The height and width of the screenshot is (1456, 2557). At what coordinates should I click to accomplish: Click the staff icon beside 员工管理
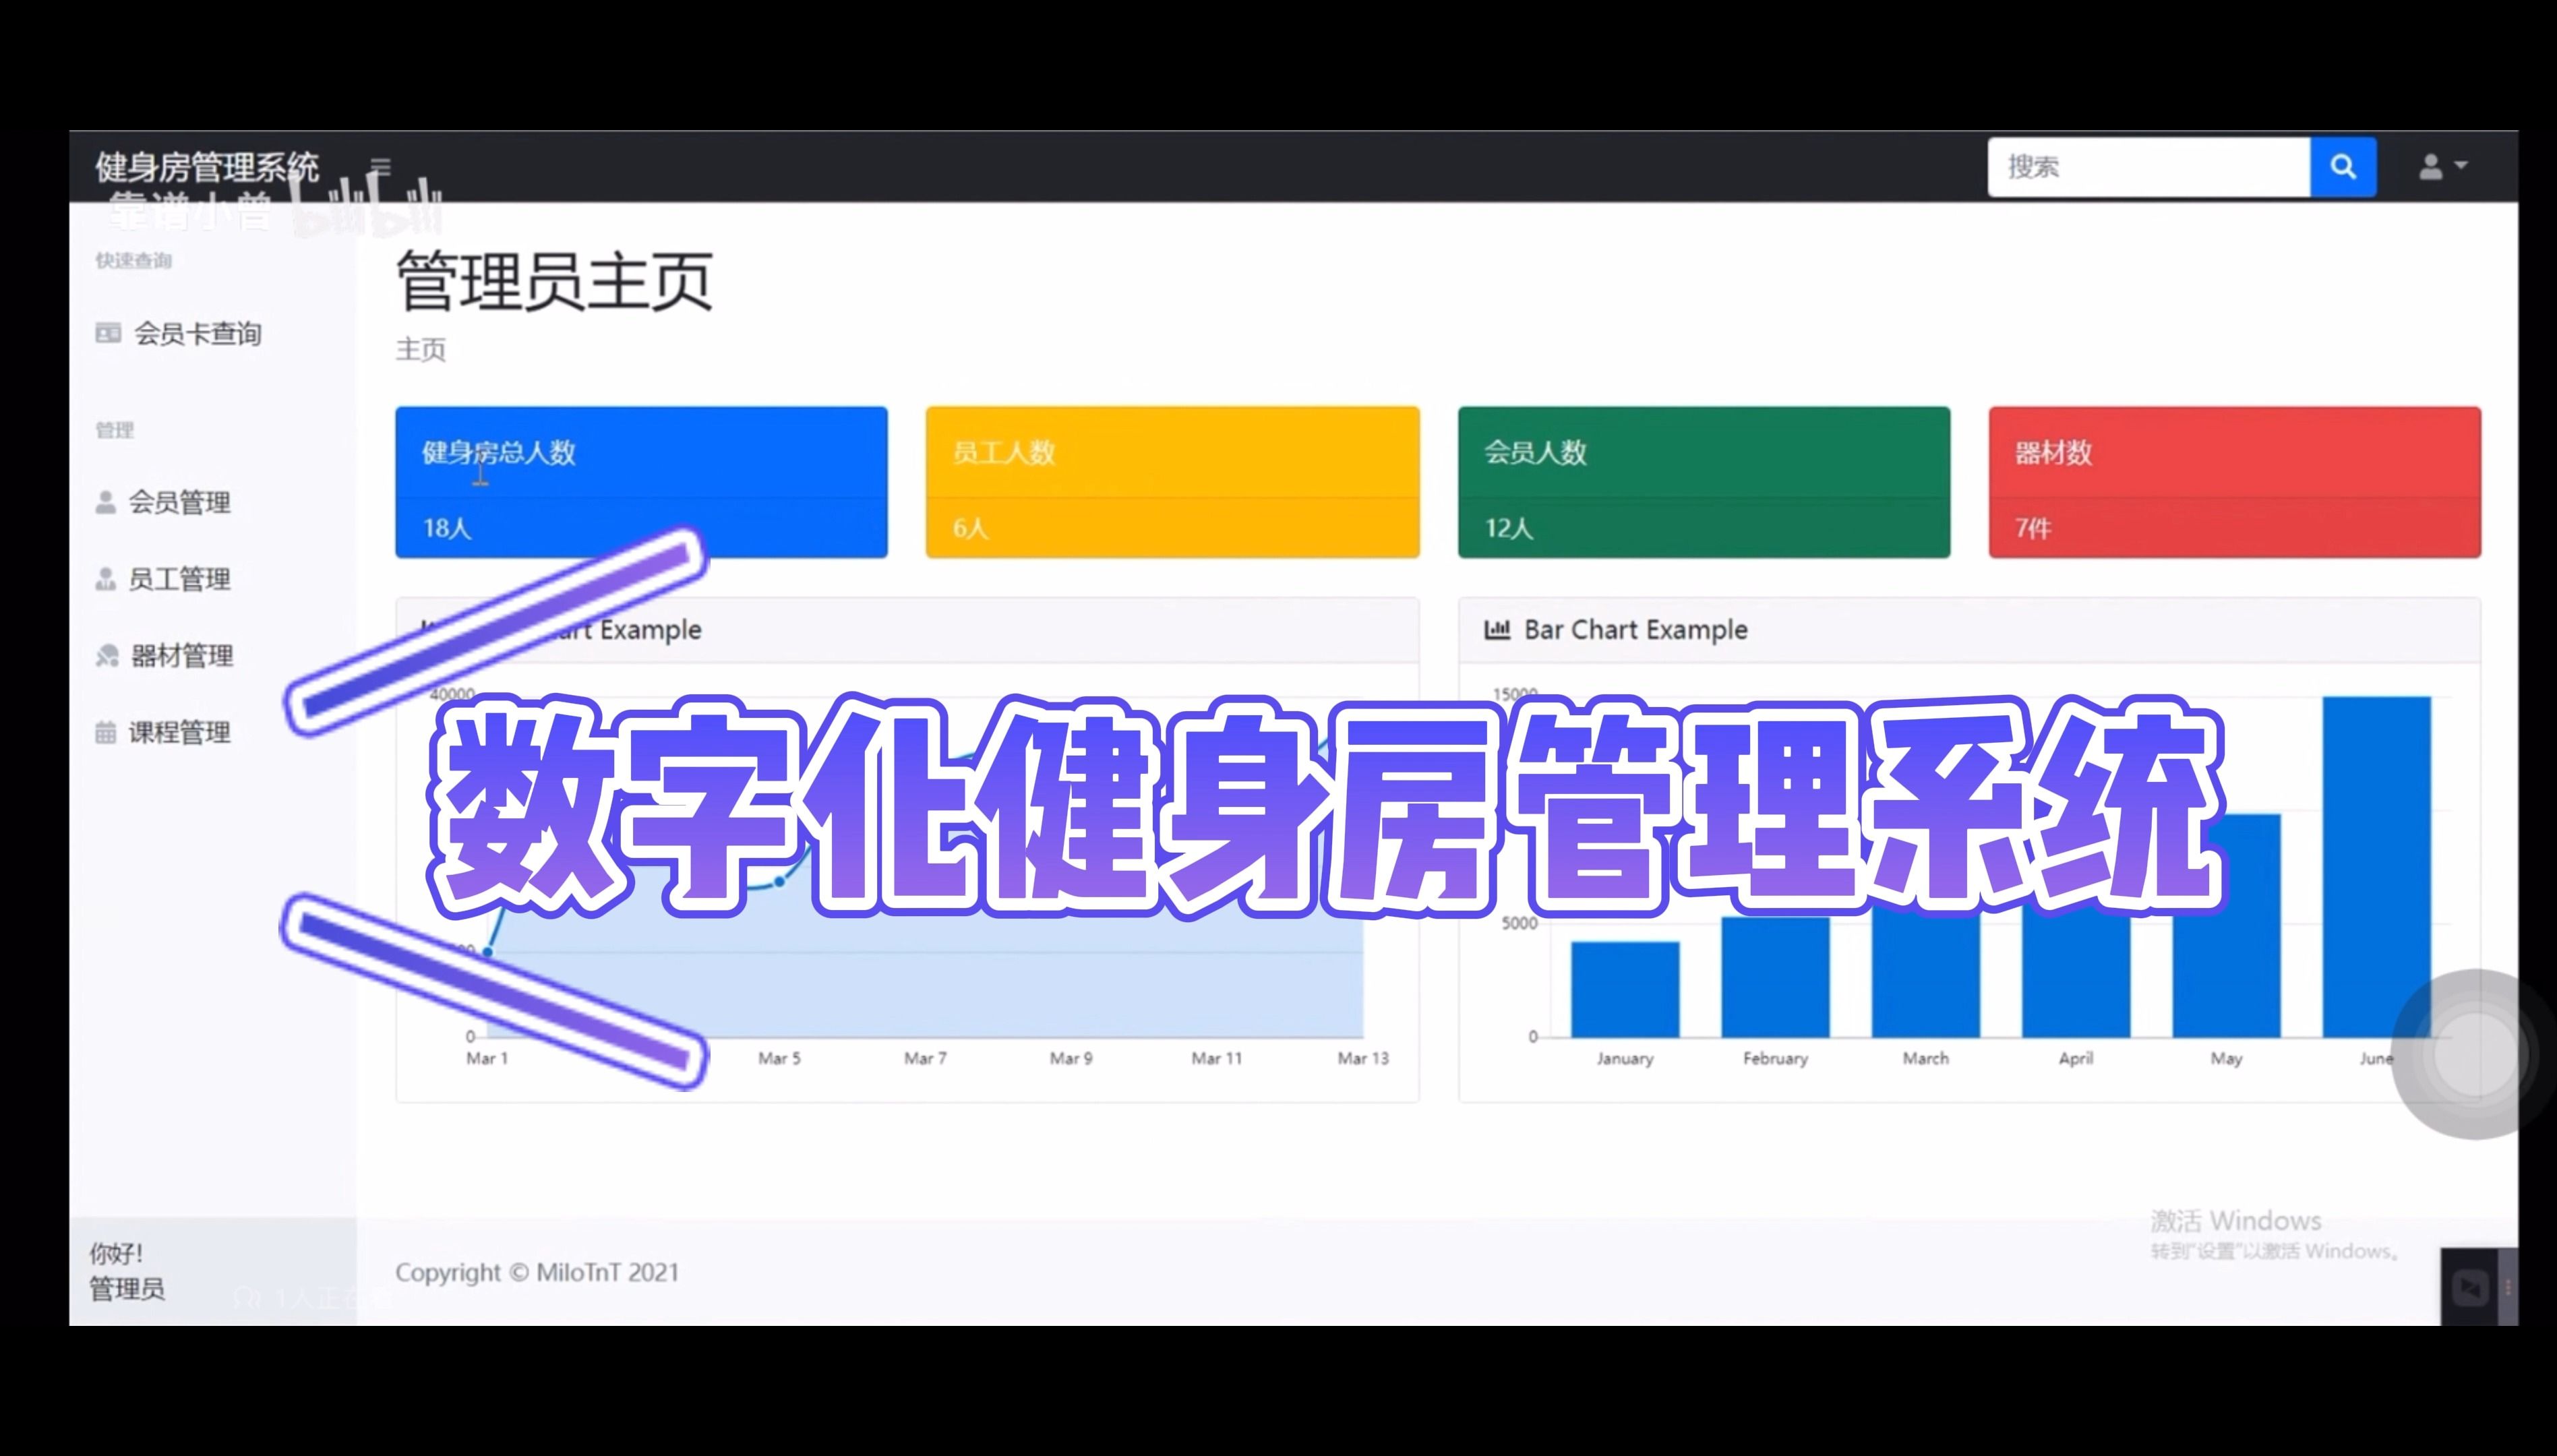(x=107, y=578)
